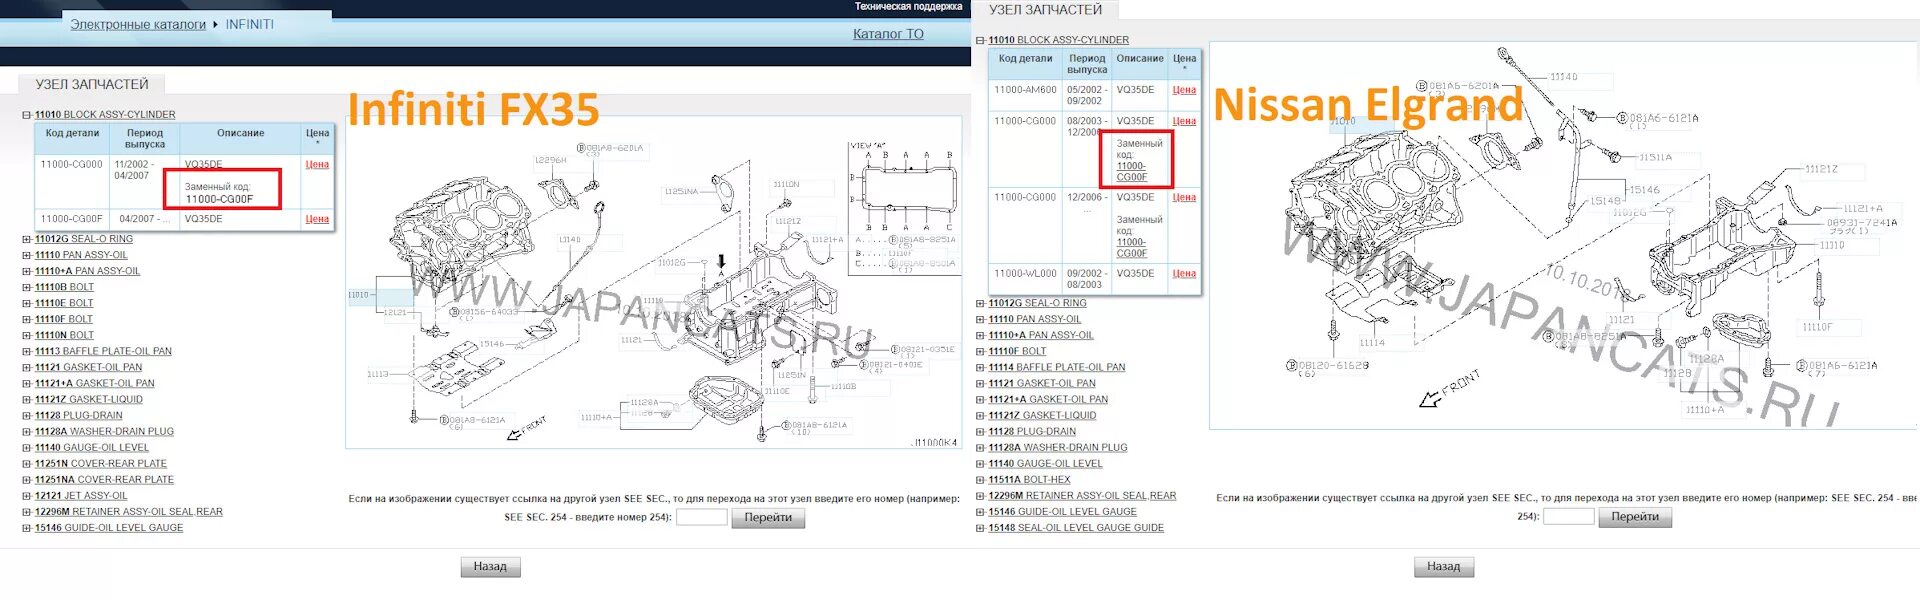This screenshot has height=600, width=1920.
Task: Follow replacement code 11000-CG00F in the 12/2006 row
Action: [1132, 248]
